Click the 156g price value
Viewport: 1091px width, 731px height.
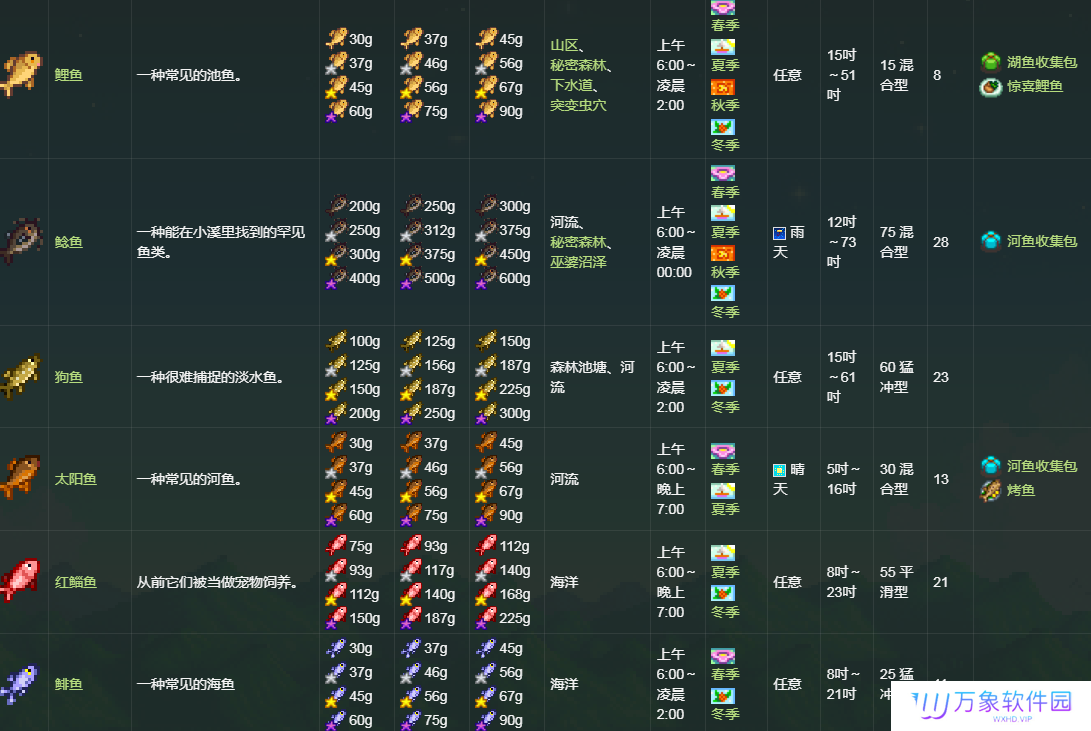440,365
